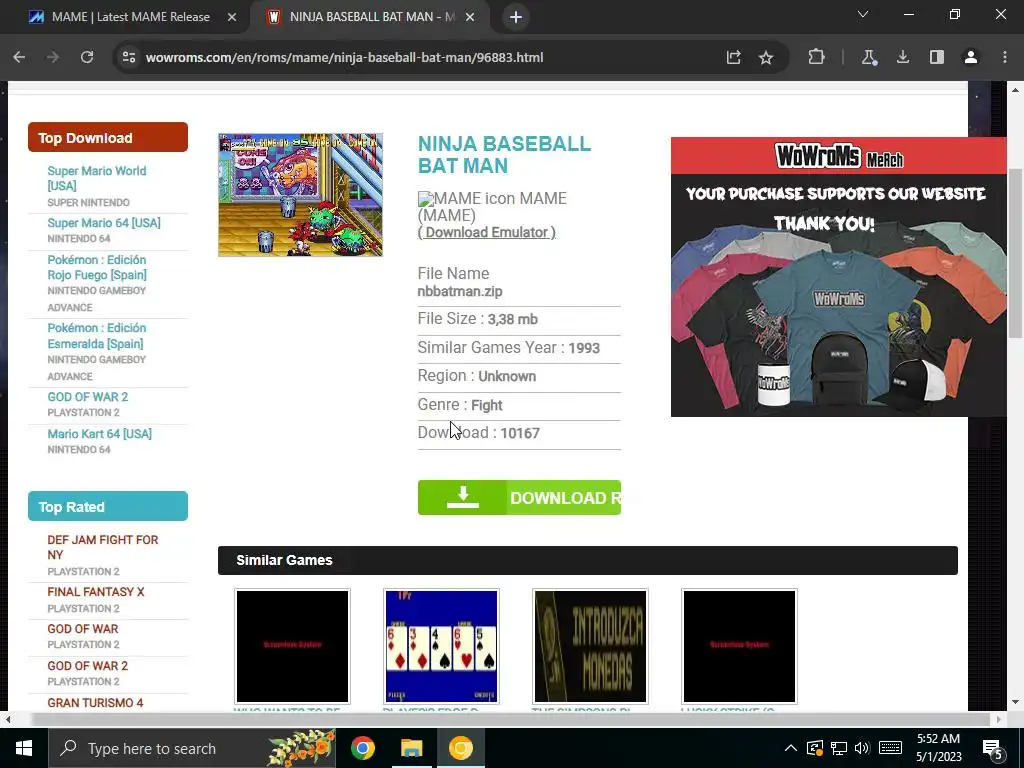
Task: Open the Introduzca Monedas similar game thumbnail
Action: click(590, 647)
